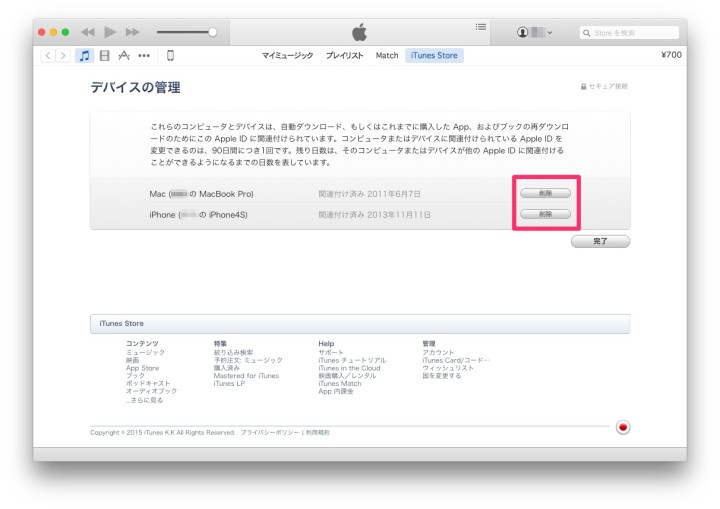
Task: Adjust the volume slider knob
Action: [x=212, y=32]
